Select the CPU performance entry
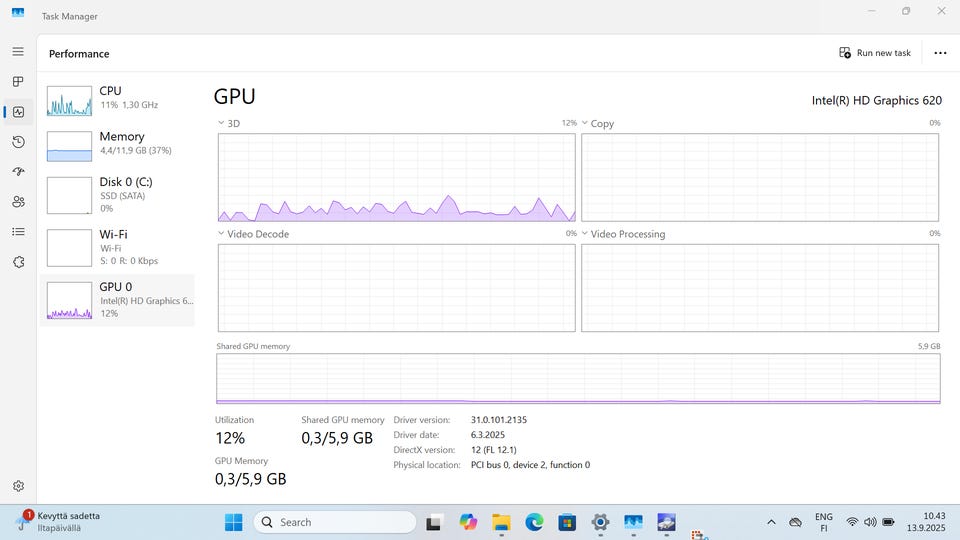 118,100
